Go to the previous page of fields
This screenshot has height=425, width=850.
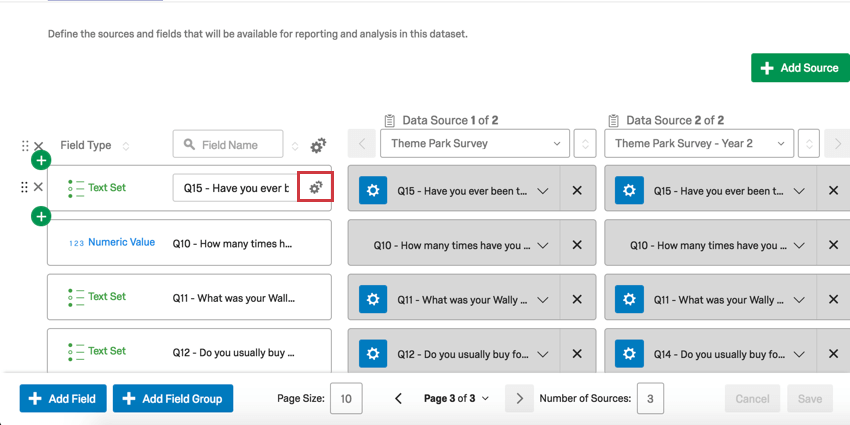[398, 398]
